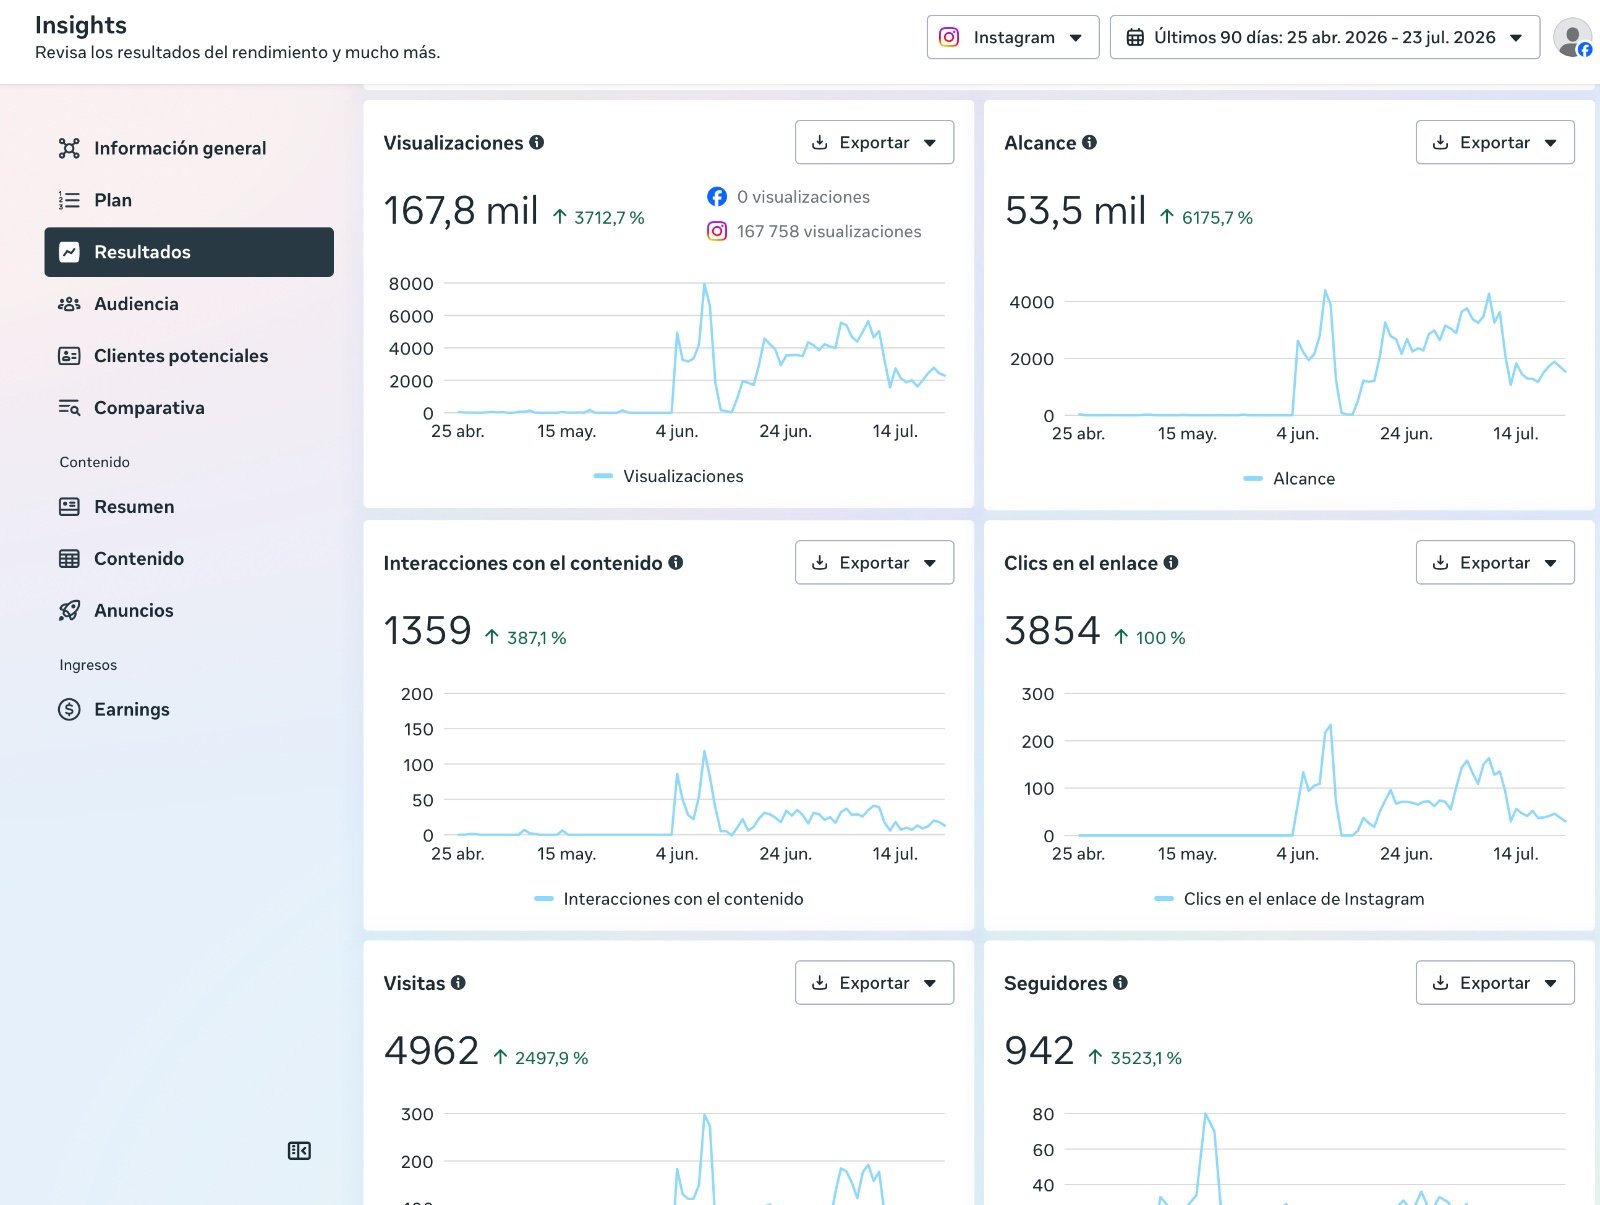Export the Visualizaciones data

tap(874, 142)
